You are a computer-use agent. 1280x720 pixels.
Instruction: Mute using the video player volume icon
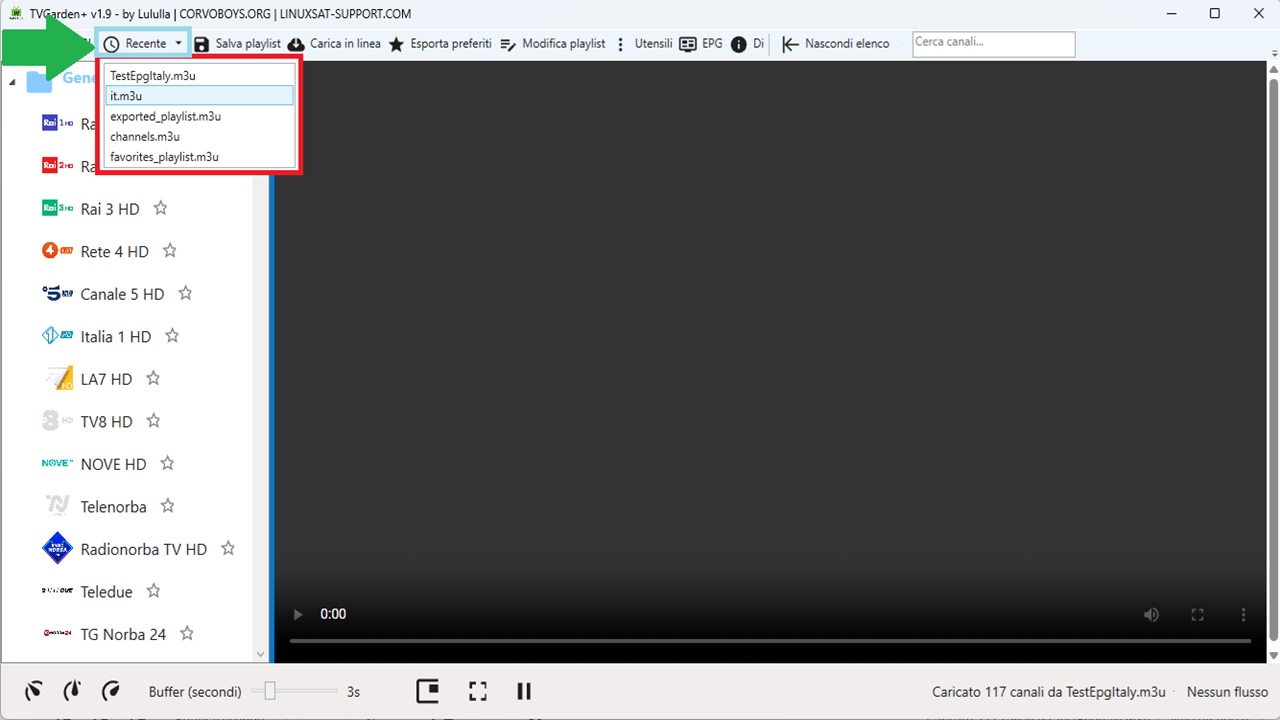pyautogui.click(x=1152, y=614)
